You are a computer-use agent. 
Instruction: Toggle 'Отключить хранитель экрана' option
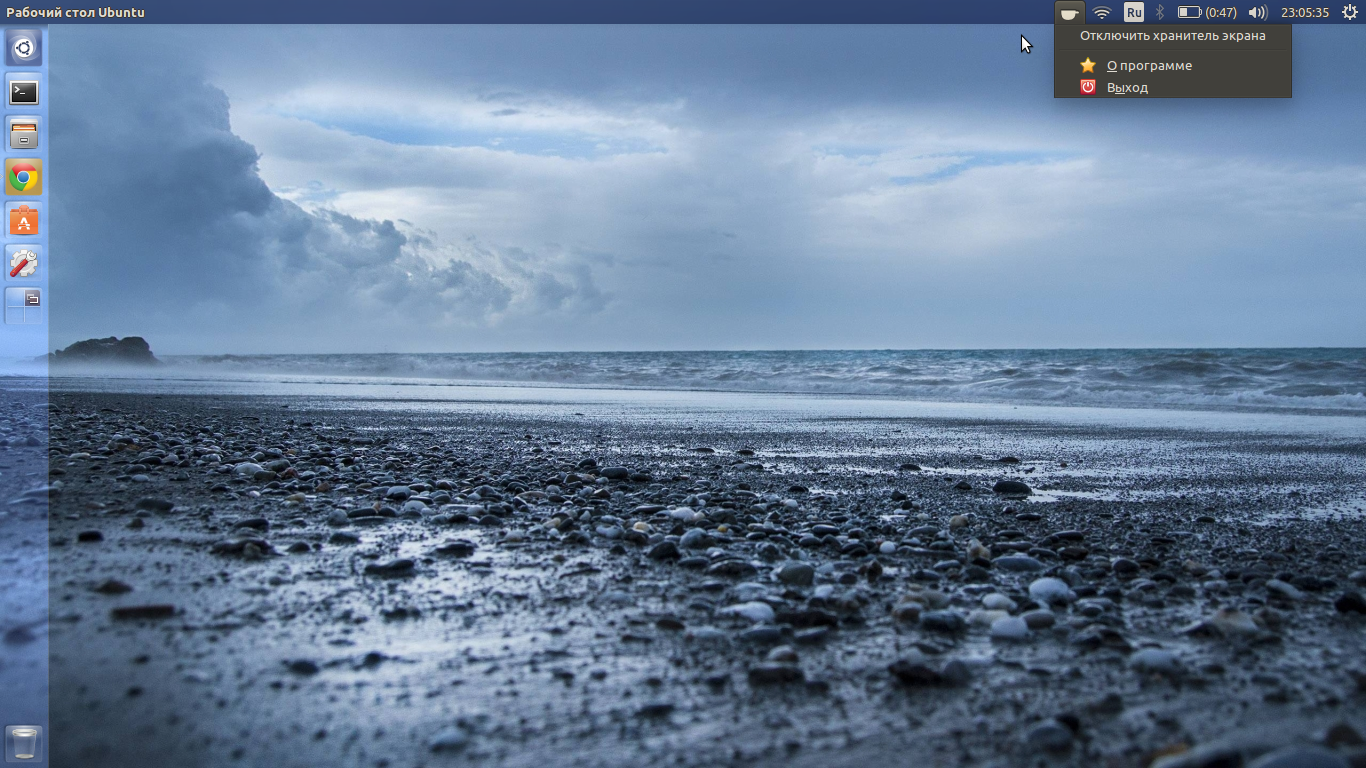1172,36
